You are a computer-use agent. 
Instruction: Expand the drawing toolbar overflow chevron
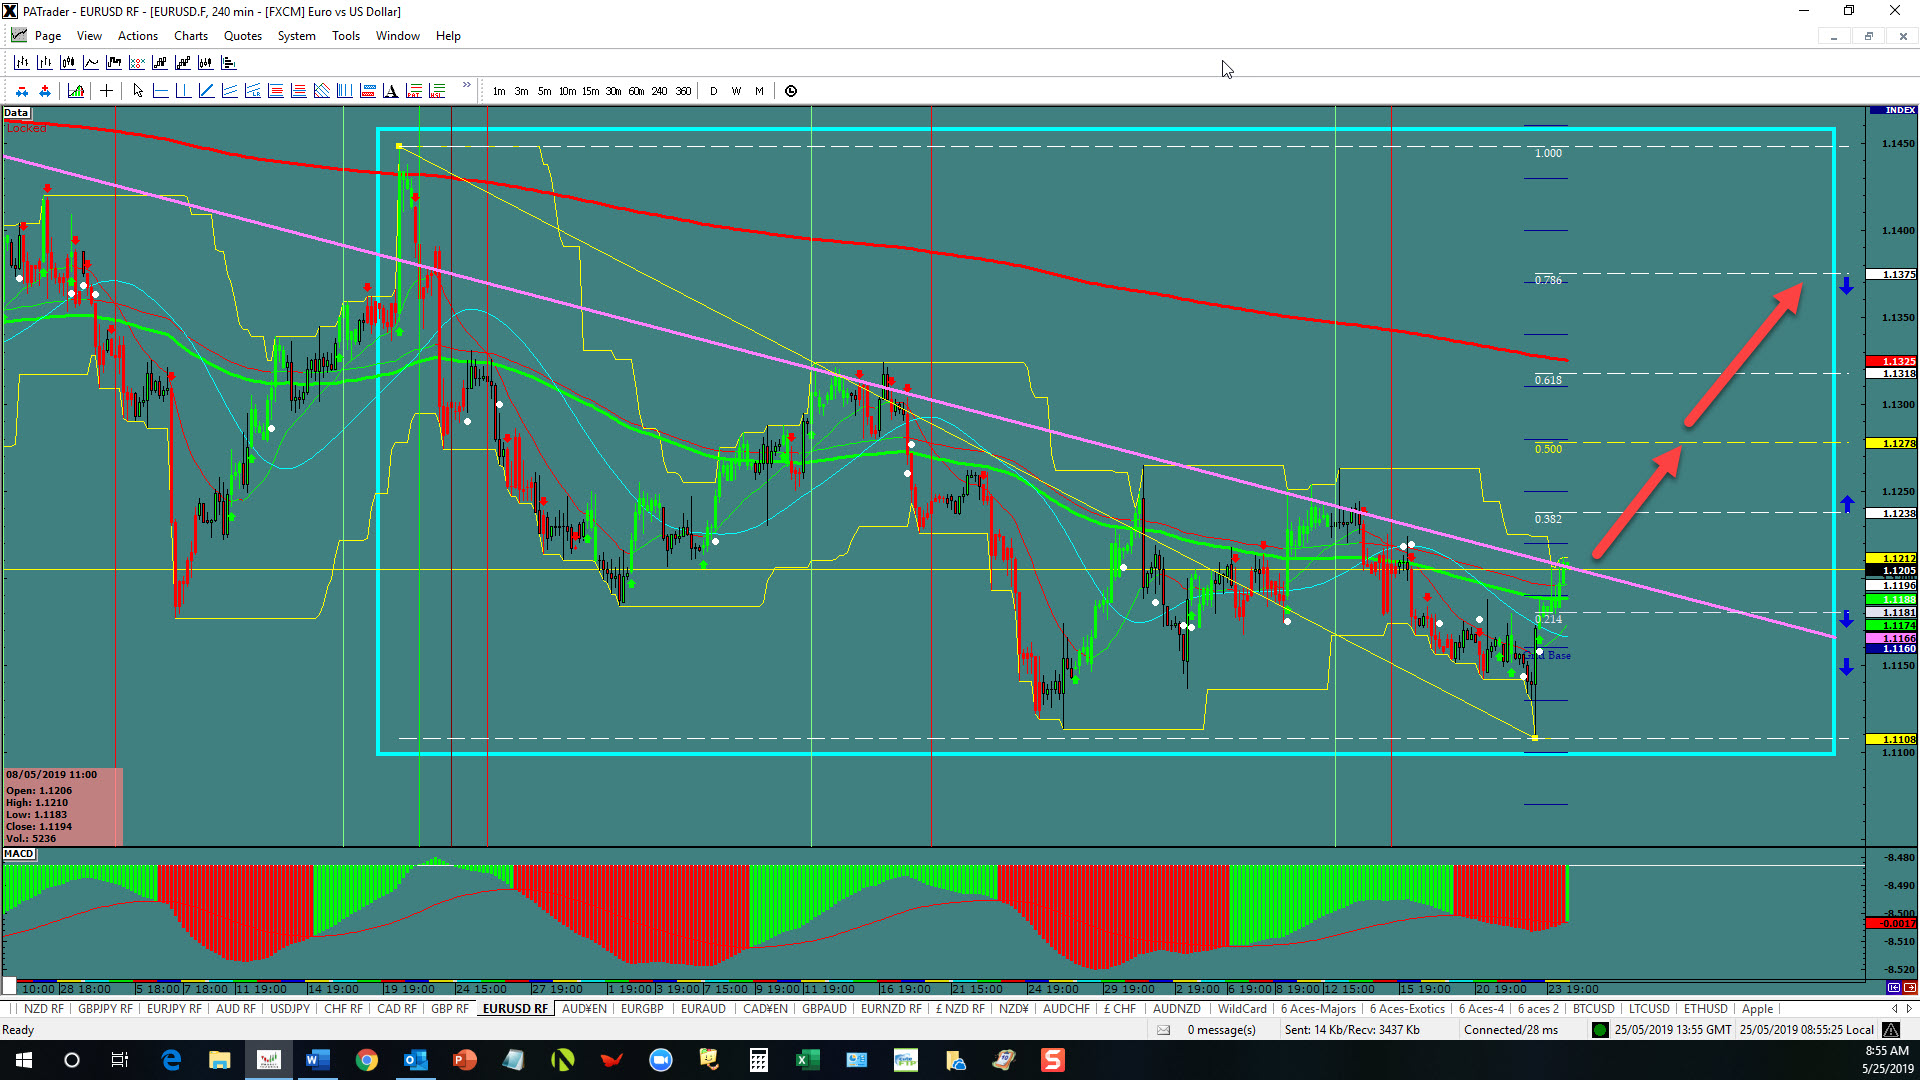click(x=467, y=86)
